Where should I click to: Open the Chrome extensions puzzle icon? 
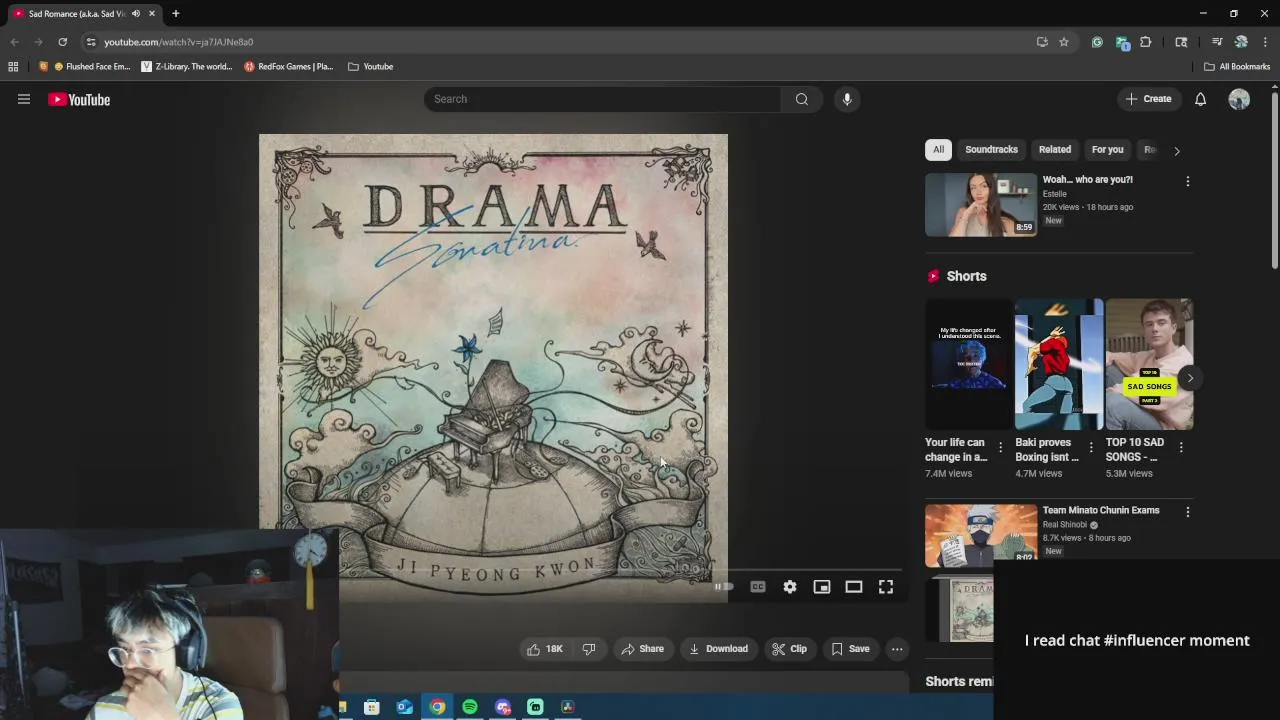[1146, 42]
